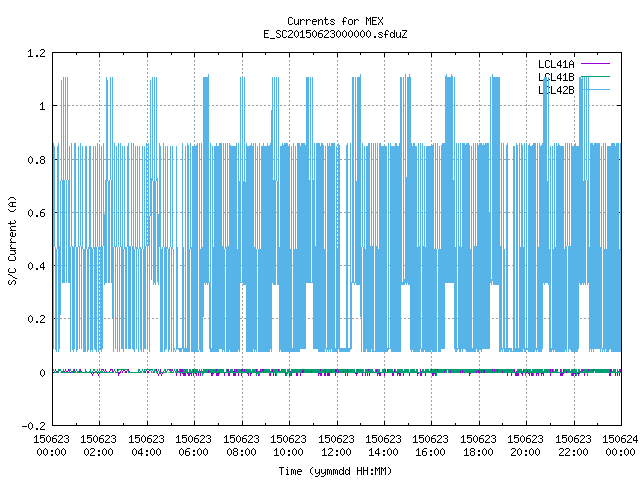Click the x-axis label 'Time (yymmdd HH:MM)'

pyautogui.click(x=335, y=471)
